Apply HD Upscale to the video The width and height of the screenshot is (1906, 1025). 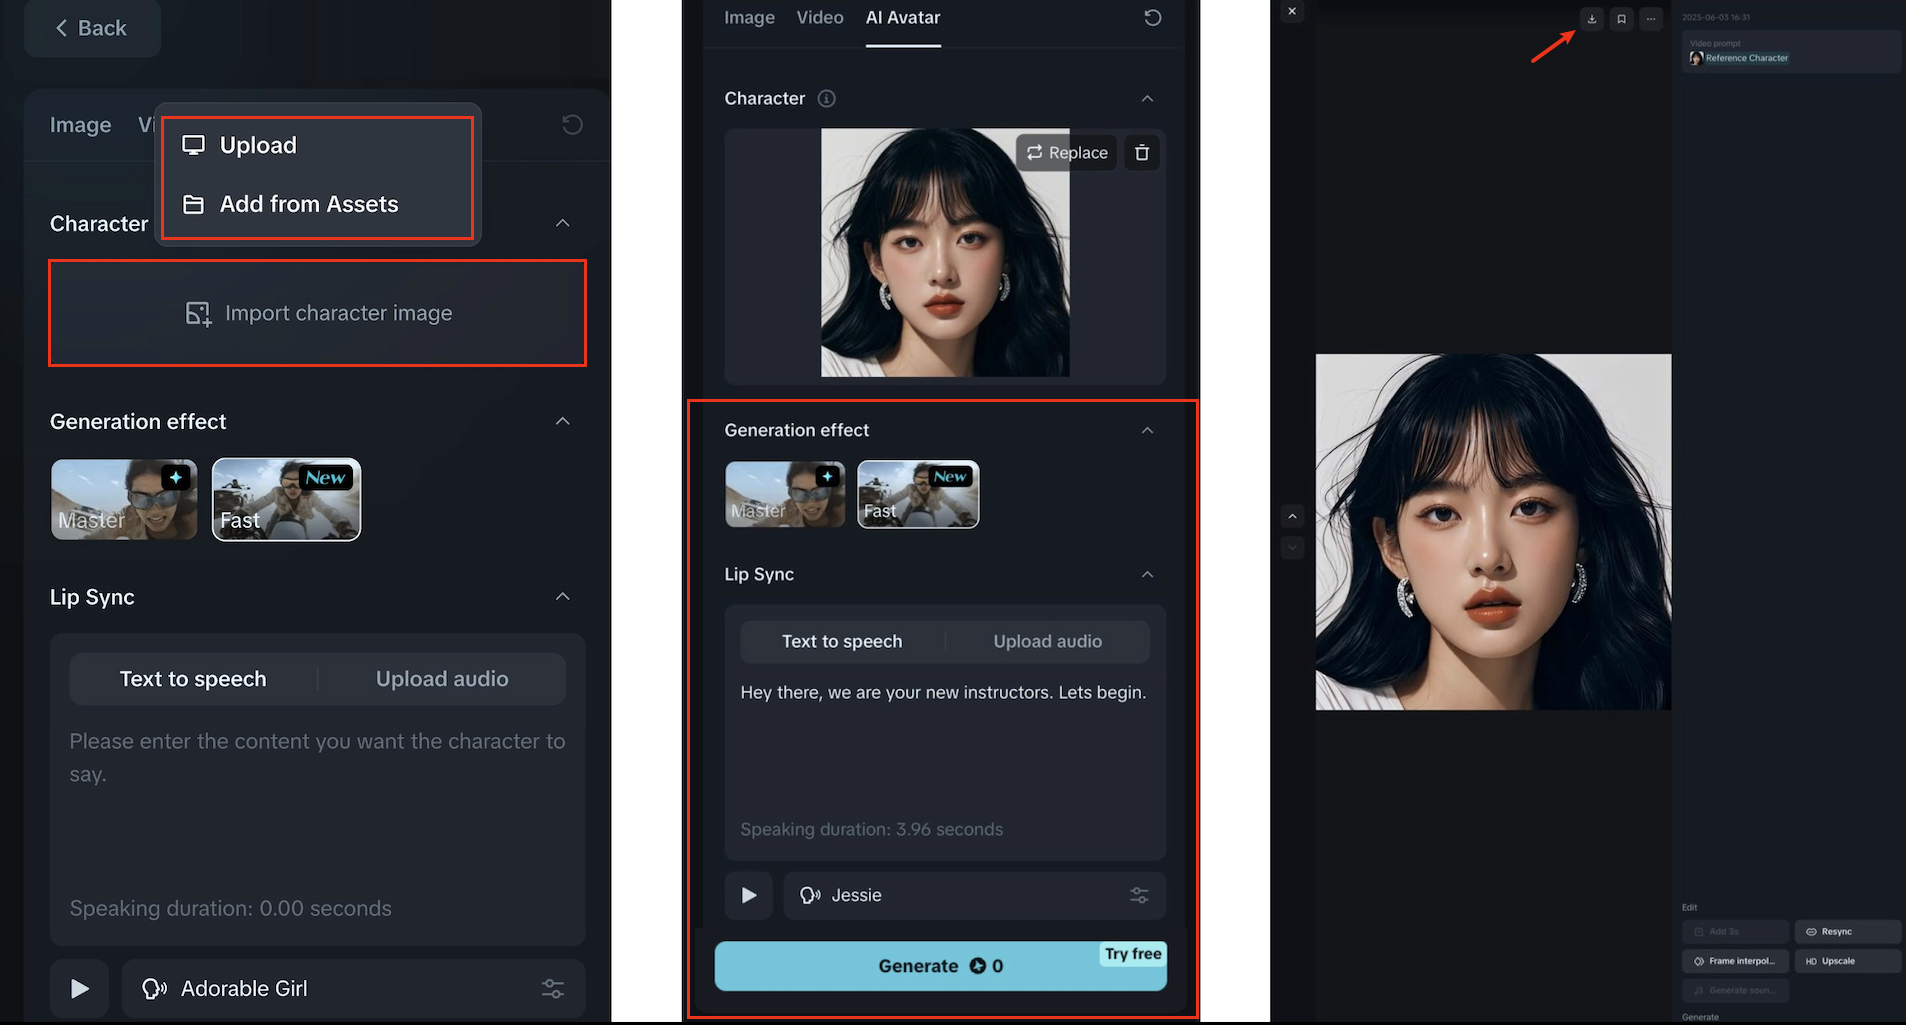click(1847, 961)
